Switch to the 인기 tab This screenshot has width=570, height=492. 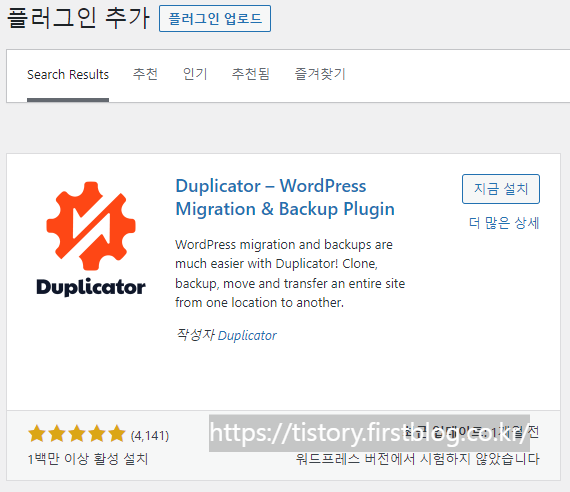(x=195, y=74)
